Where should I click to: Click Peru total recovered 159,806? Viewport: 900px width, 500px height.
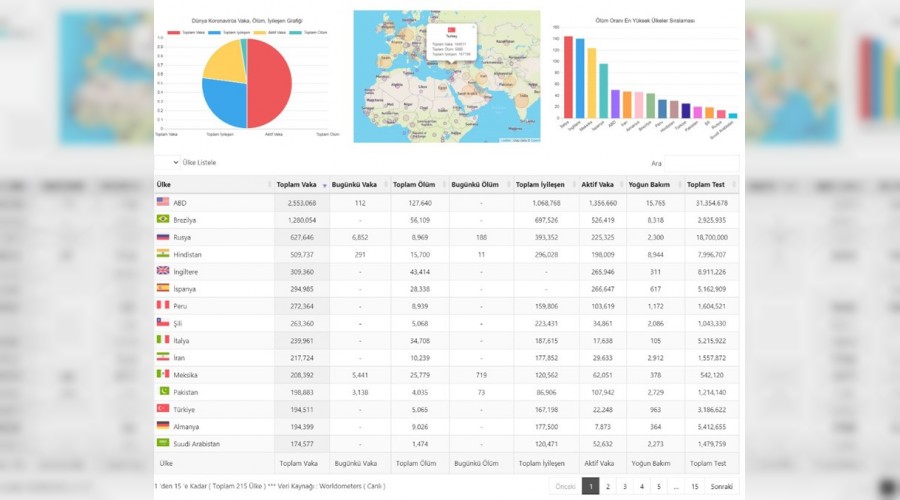pos(546,307)
